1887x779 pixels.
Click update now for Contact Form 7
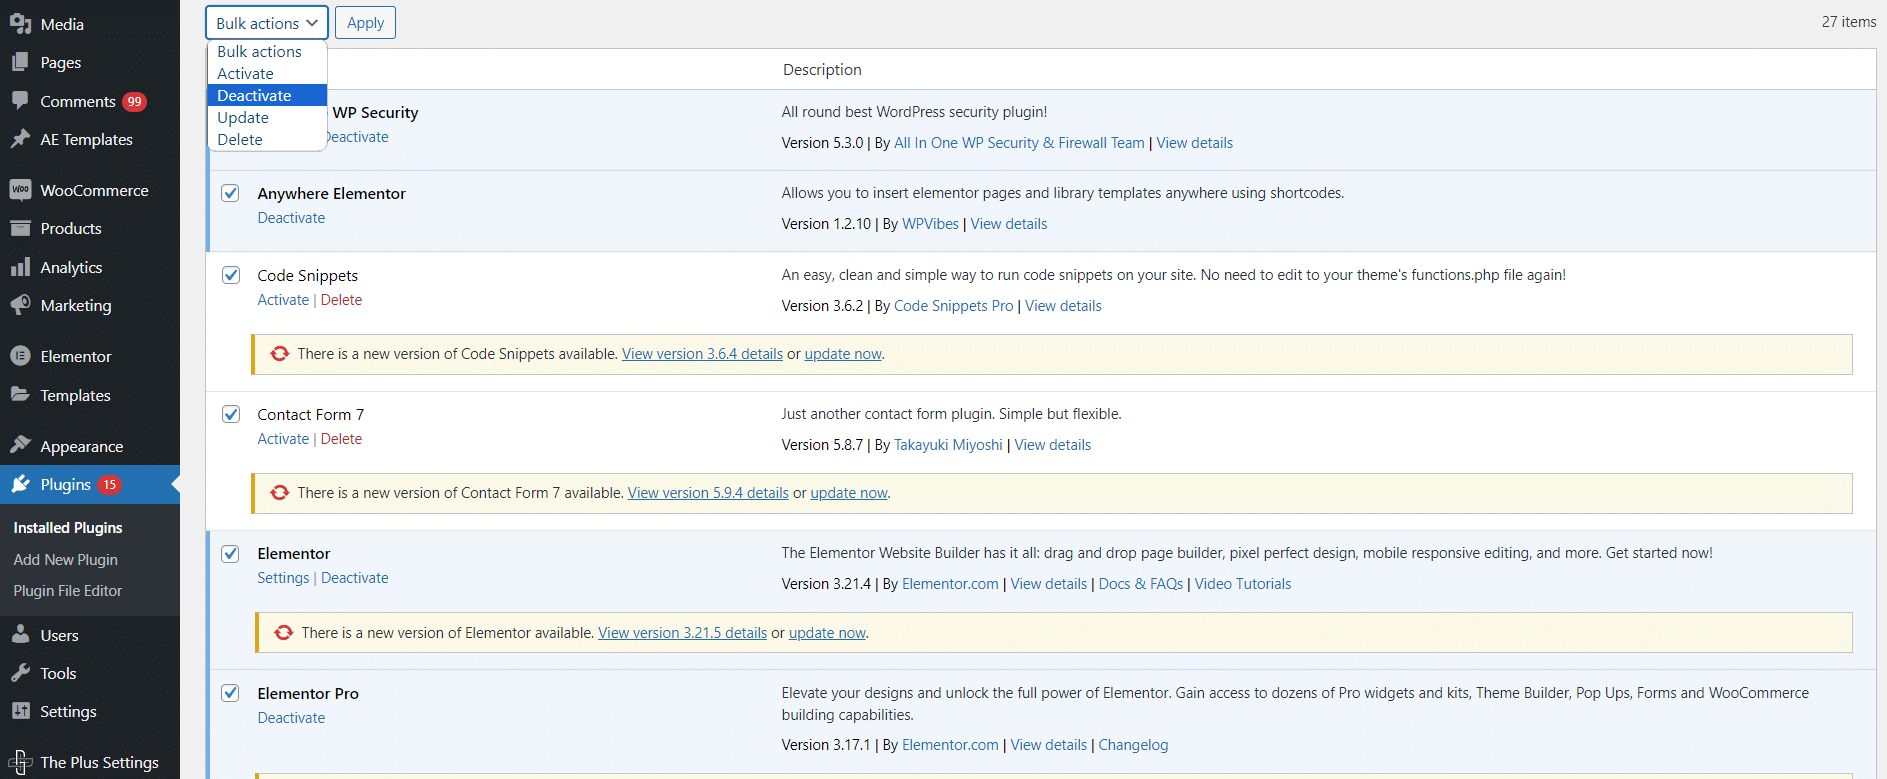pyautogui.click(x=849, y=493)
